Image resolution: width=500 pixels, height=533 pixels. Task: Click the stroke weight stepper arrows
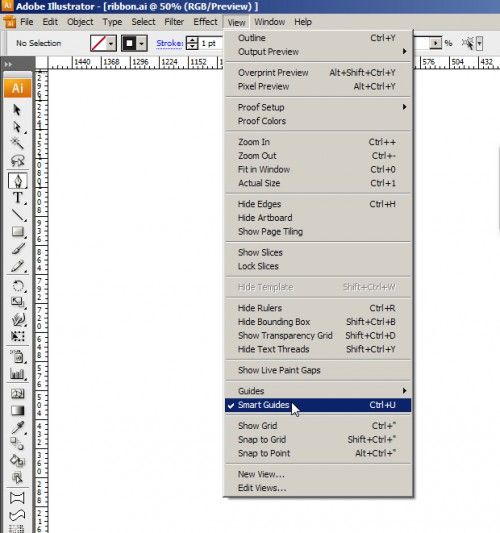pos(192,44)
